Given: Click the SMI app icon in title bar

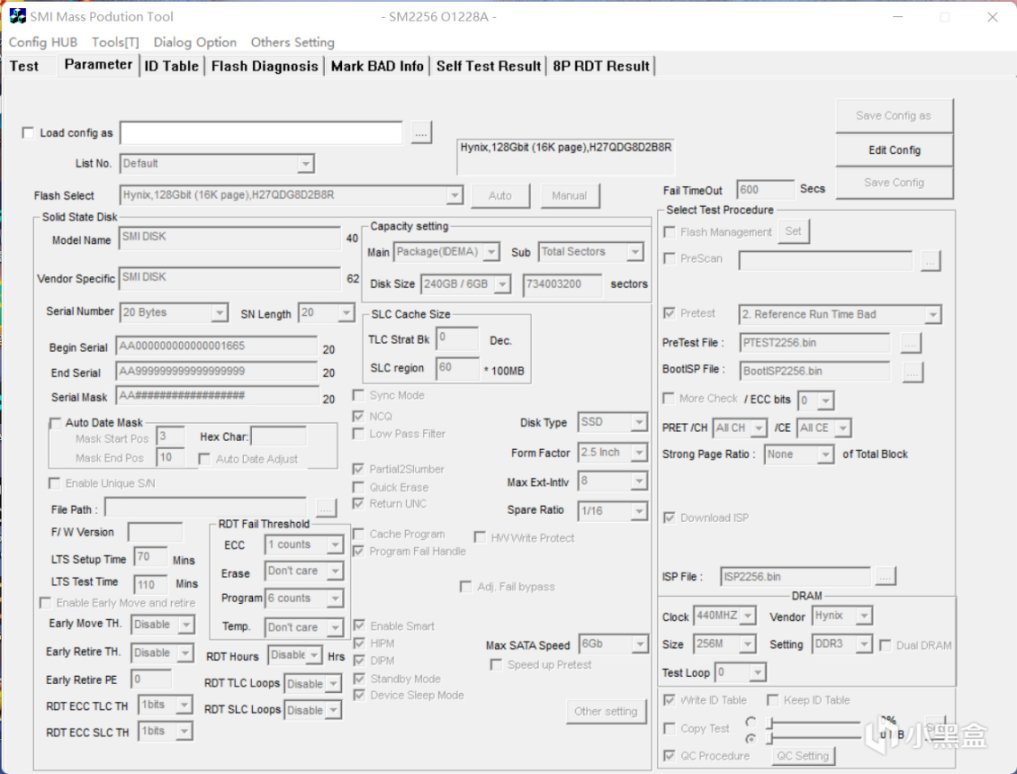Looking at the screenshot, I should [18, 16].
